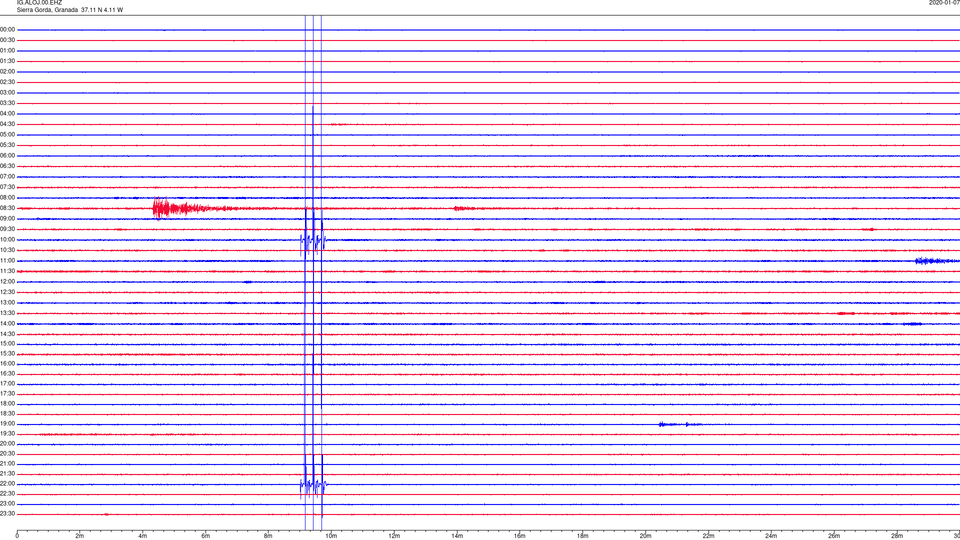Click the '16:00' row label
Screen dimensions: 960x540
pos(7,364)
